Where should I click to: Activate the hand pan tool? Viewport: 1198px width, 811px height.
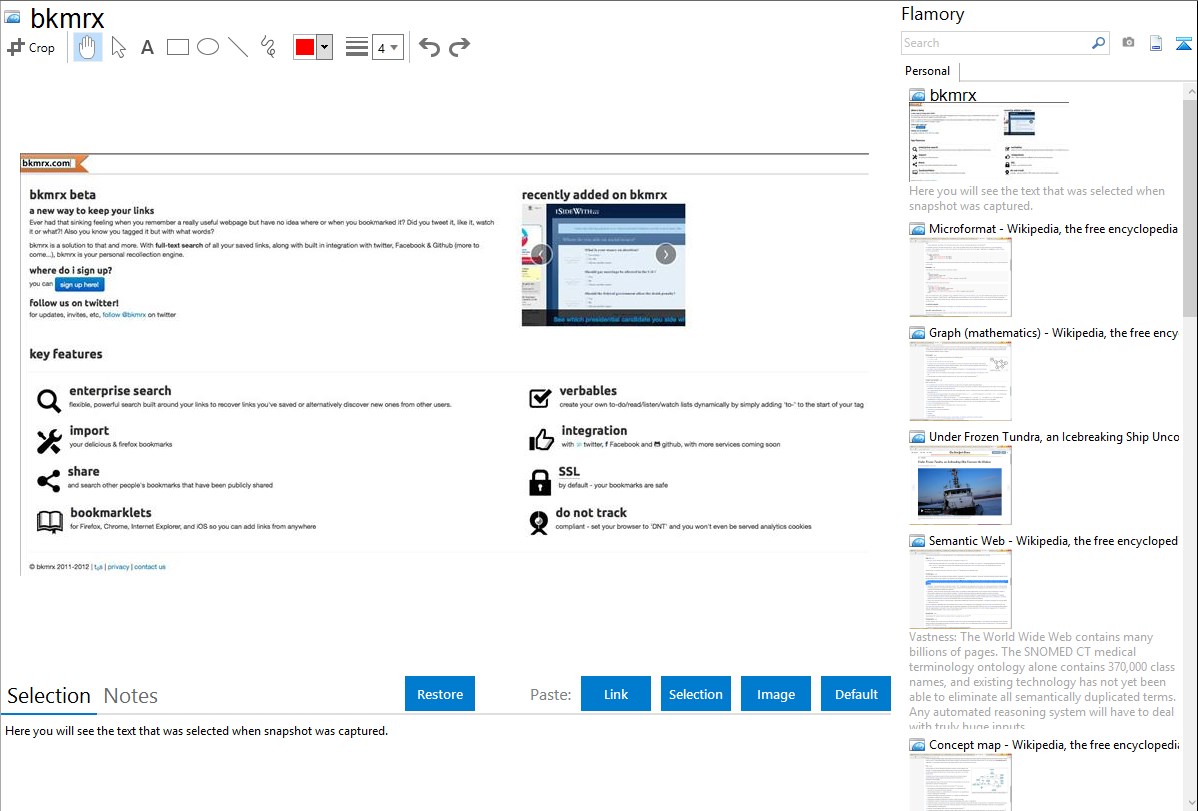[x=88, y=47]
